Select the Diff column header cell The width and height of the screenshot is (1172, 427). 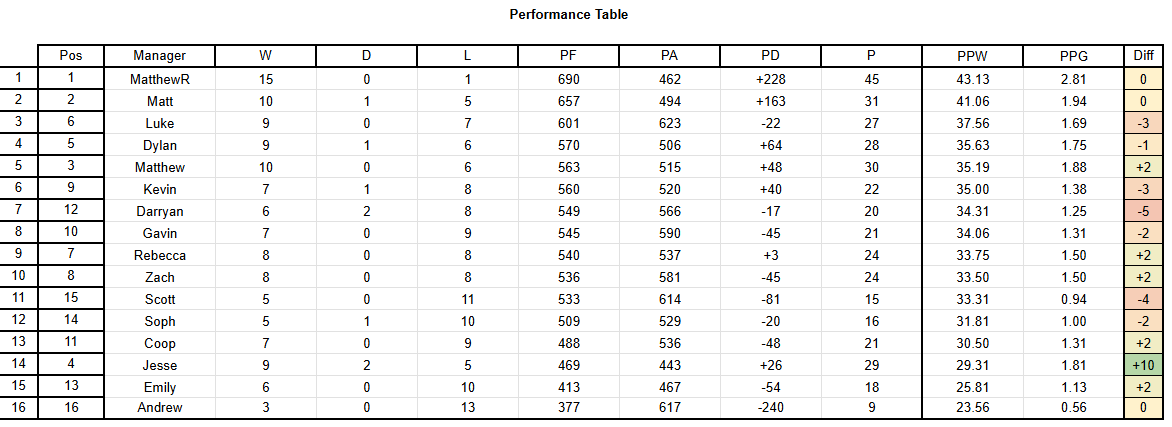pyautogui.click(x=1142, y=56)
